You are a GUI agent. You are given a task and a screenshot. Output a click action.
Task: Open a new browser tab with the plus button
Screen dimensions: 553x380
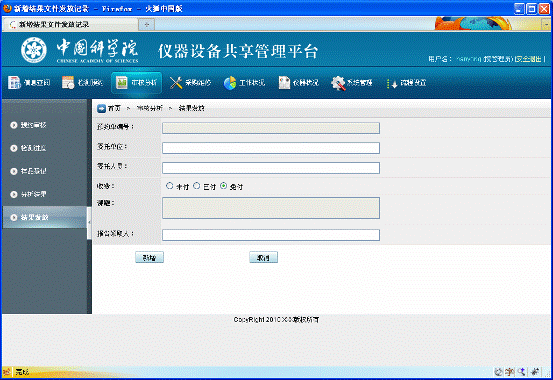[x=147, y=24]
